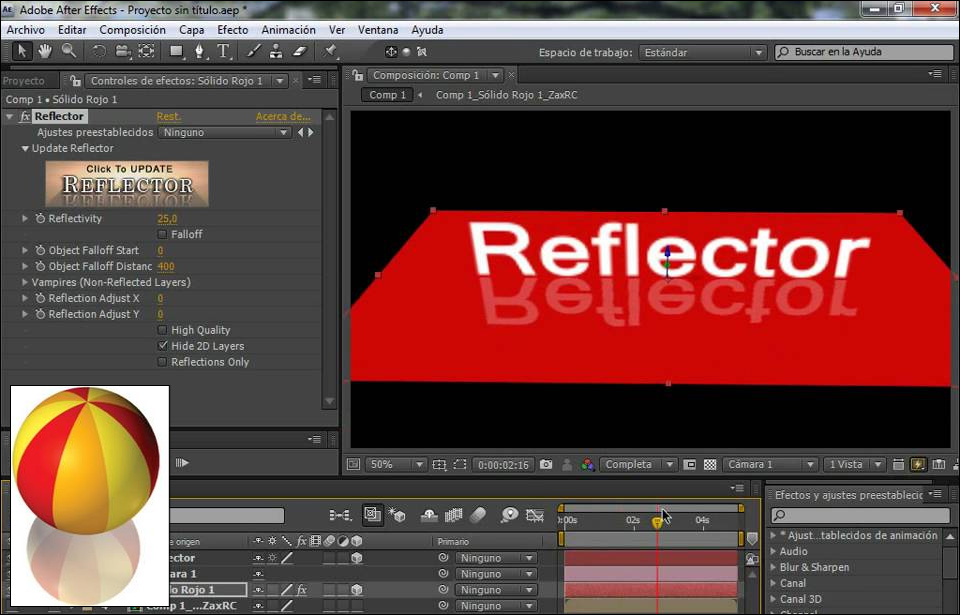Select the Horizontal Type tool
Image resolution: width=960 pixels, height=615 pixels.
(x=223, y=51)
